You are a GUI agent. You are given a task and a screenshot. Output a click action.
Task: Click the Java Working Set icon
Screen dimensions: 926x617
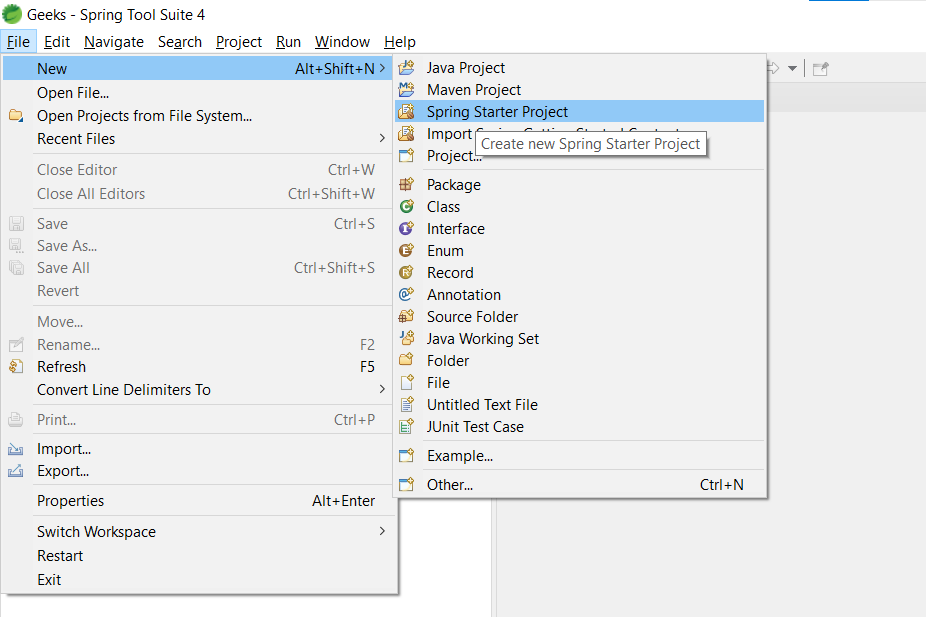[x=406, y=338]
